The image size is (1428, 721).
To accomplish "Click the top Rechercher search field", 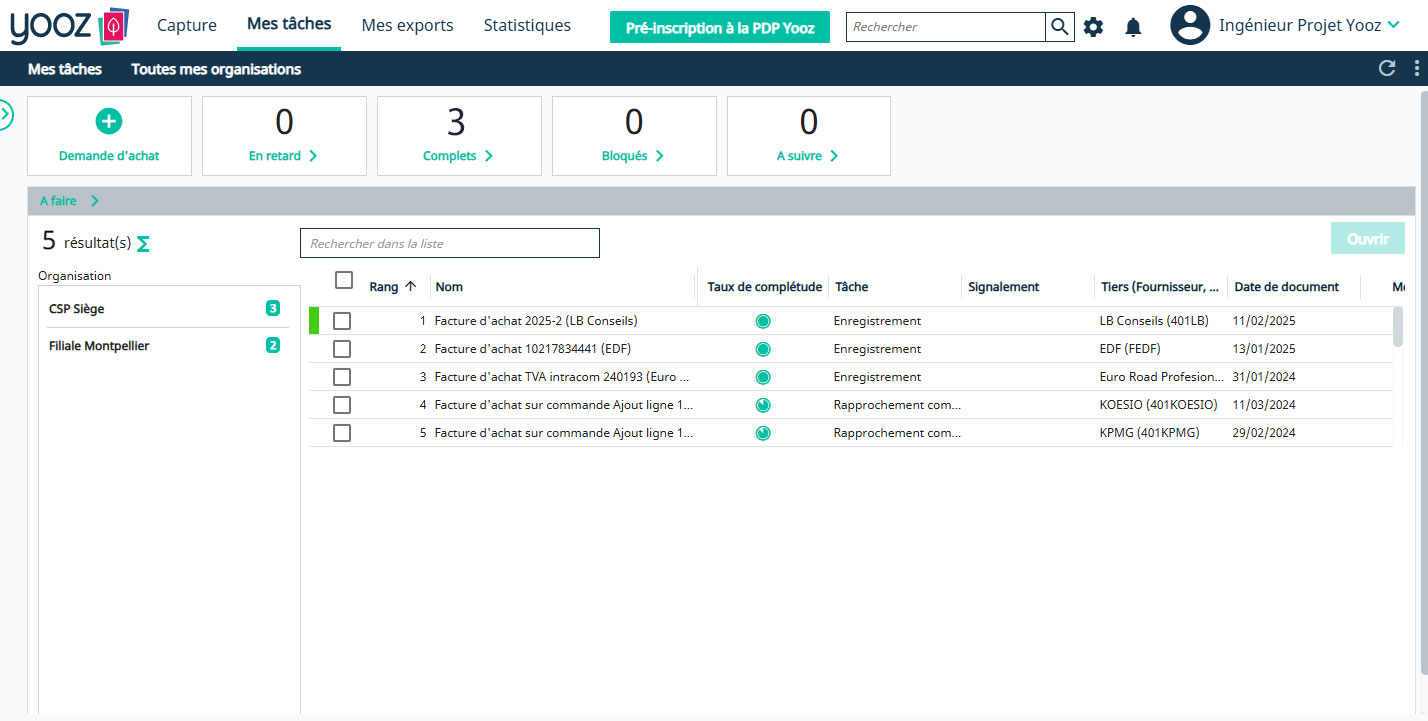I will coord(946,27).
